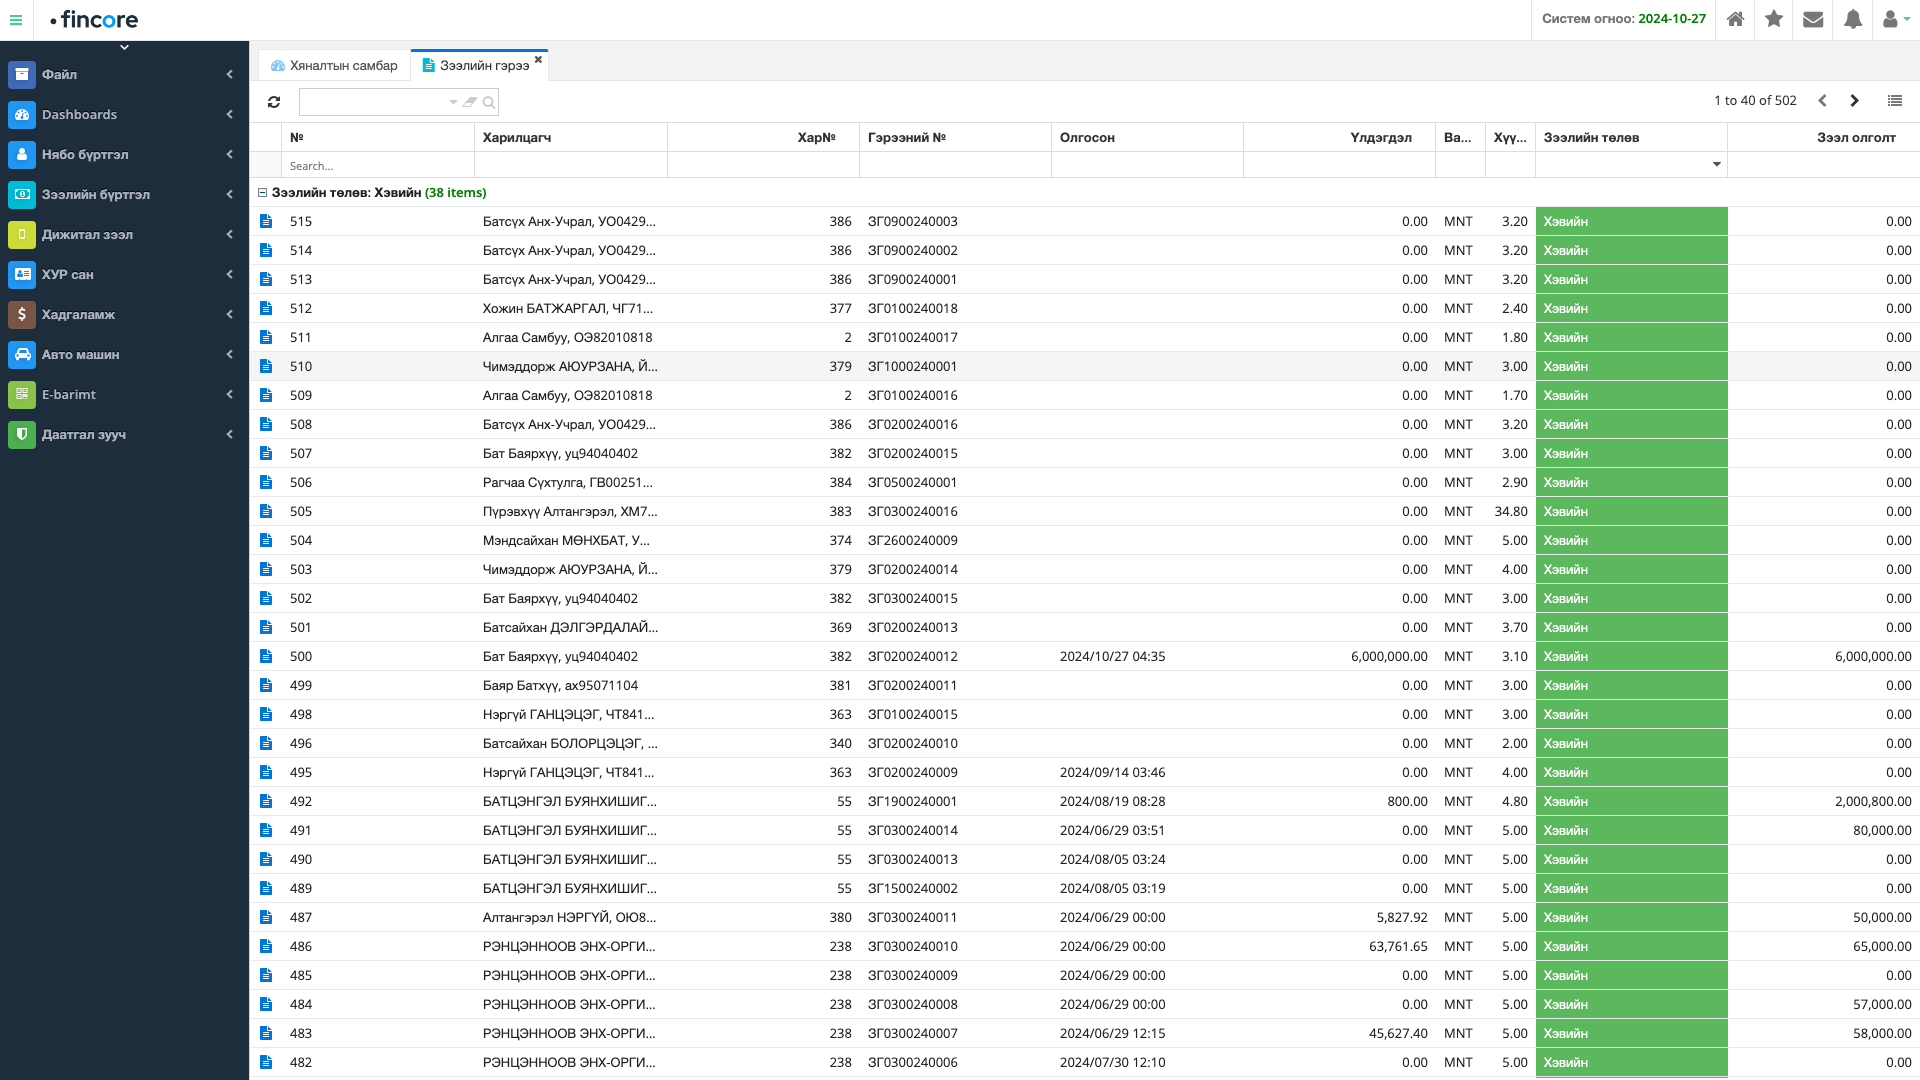1920x1080 pixels.
Task: Click the Даатгал зууч shield icon
Action: pos(22,434)
